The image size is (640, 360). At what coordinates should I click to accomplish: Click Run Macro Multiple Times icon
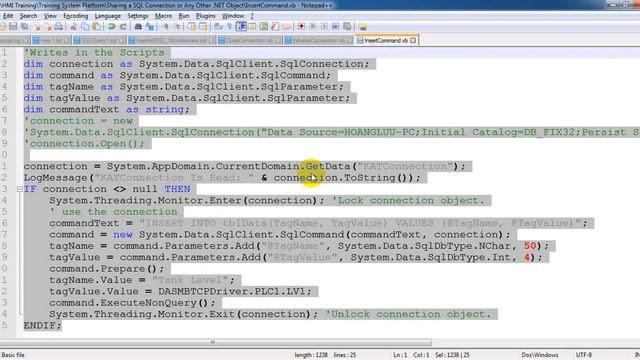pos(336,27)
